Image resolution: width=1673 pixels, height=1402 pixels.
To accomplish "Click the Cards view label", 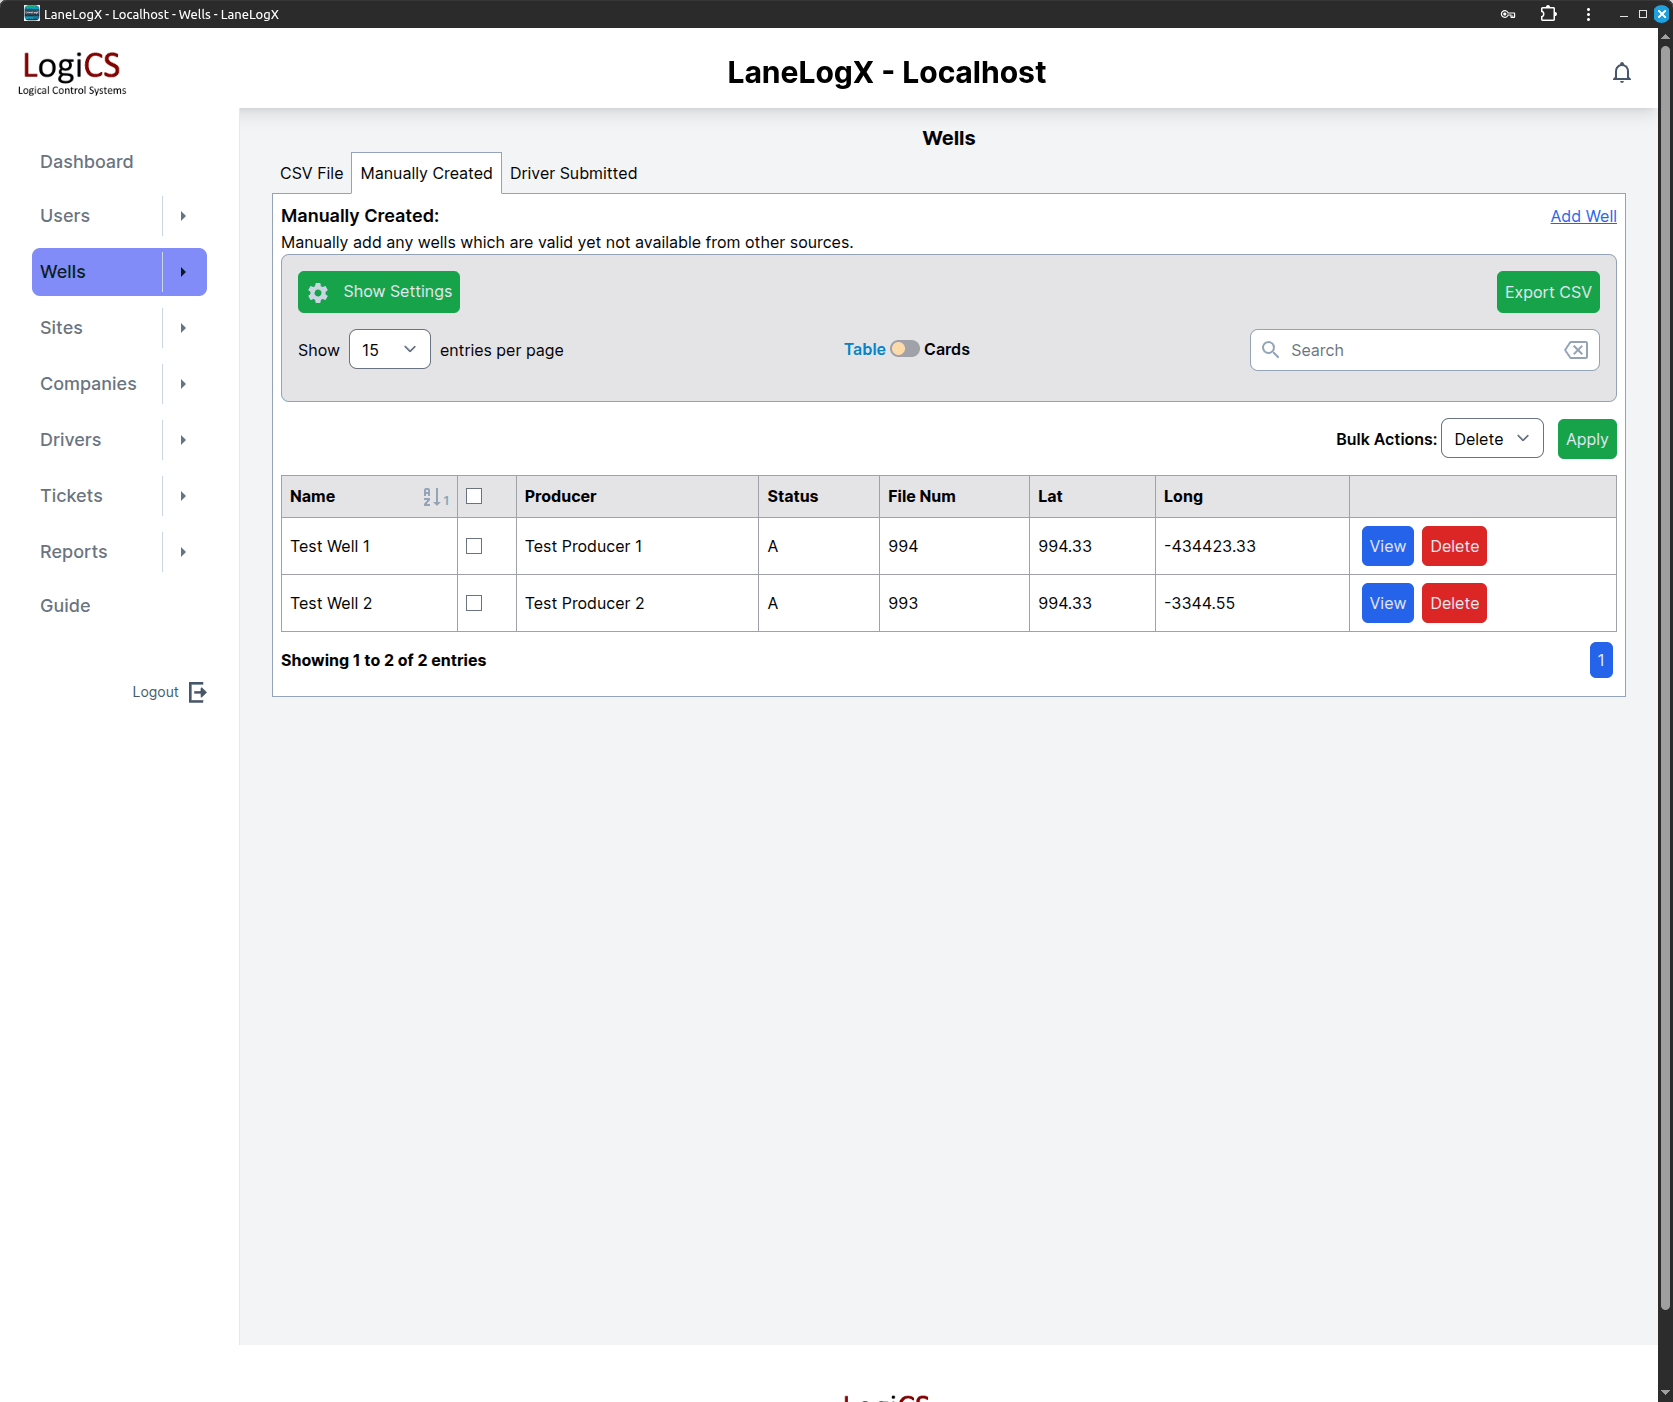I will (947, 349).
